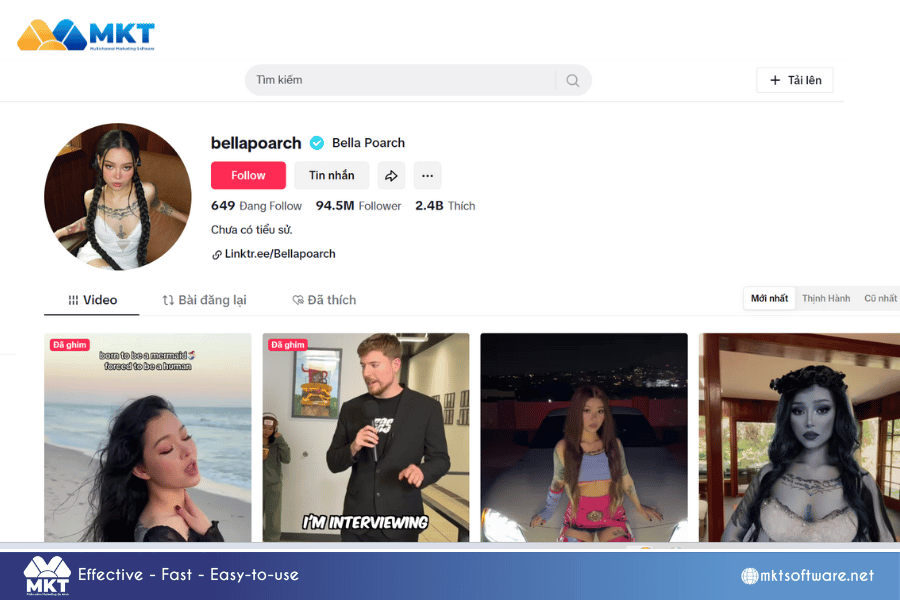
Task: Switch to the Video tab
Action: [92, 300]
